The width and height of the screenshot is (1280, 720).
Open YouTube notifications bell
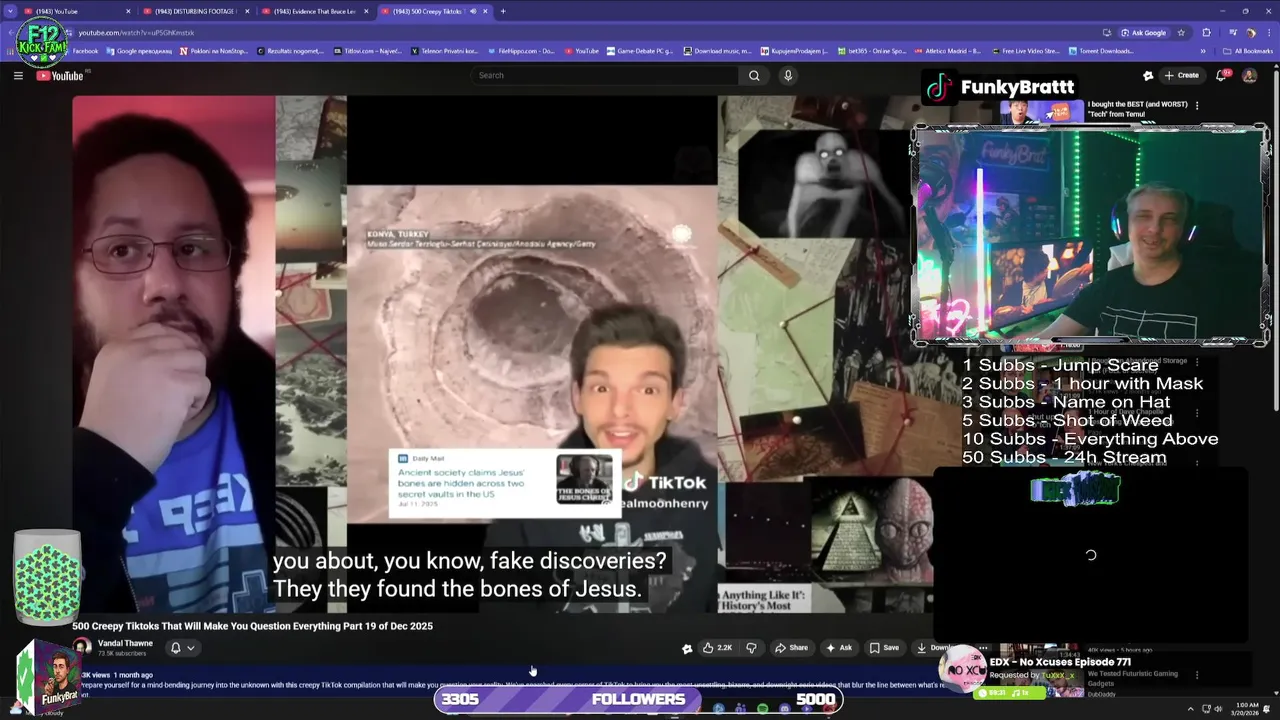tap(1222, 75)
